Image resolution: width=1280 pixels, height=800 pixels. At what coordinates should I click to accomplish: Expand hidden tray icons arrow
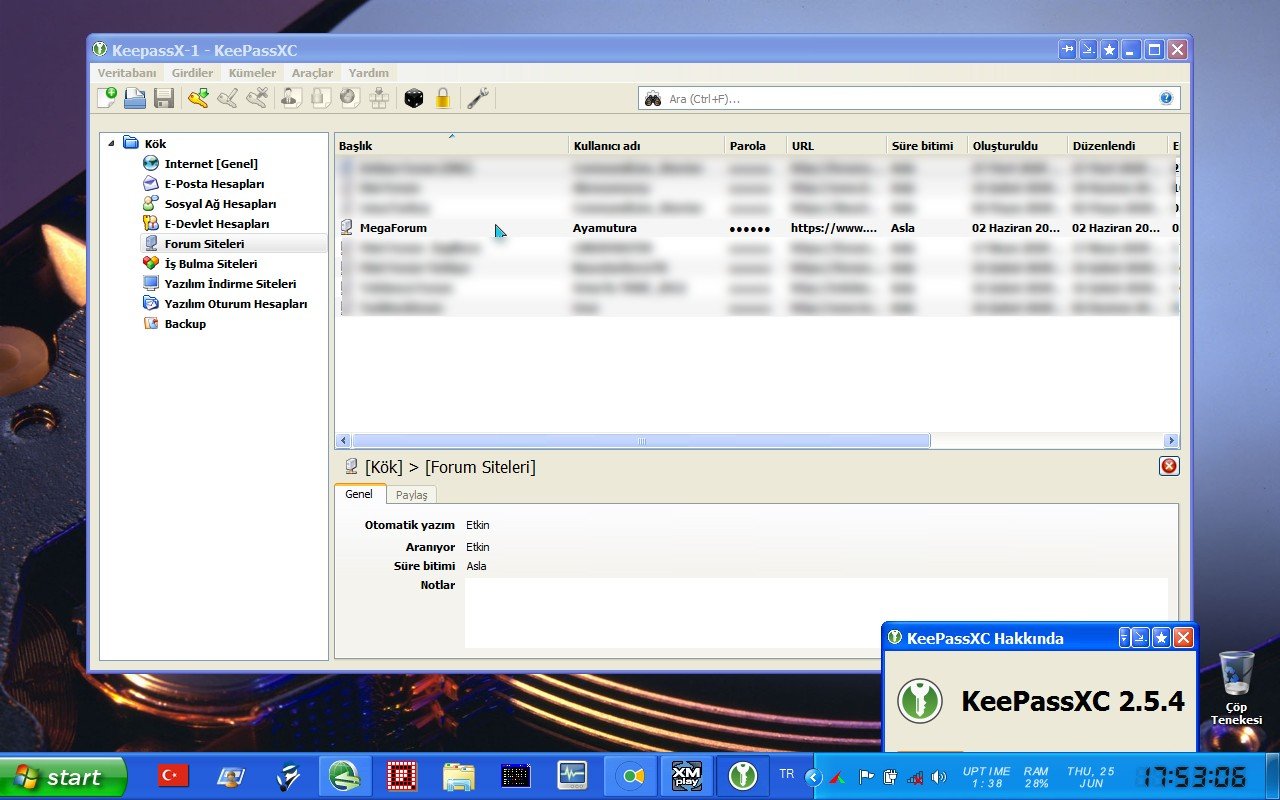813,777
